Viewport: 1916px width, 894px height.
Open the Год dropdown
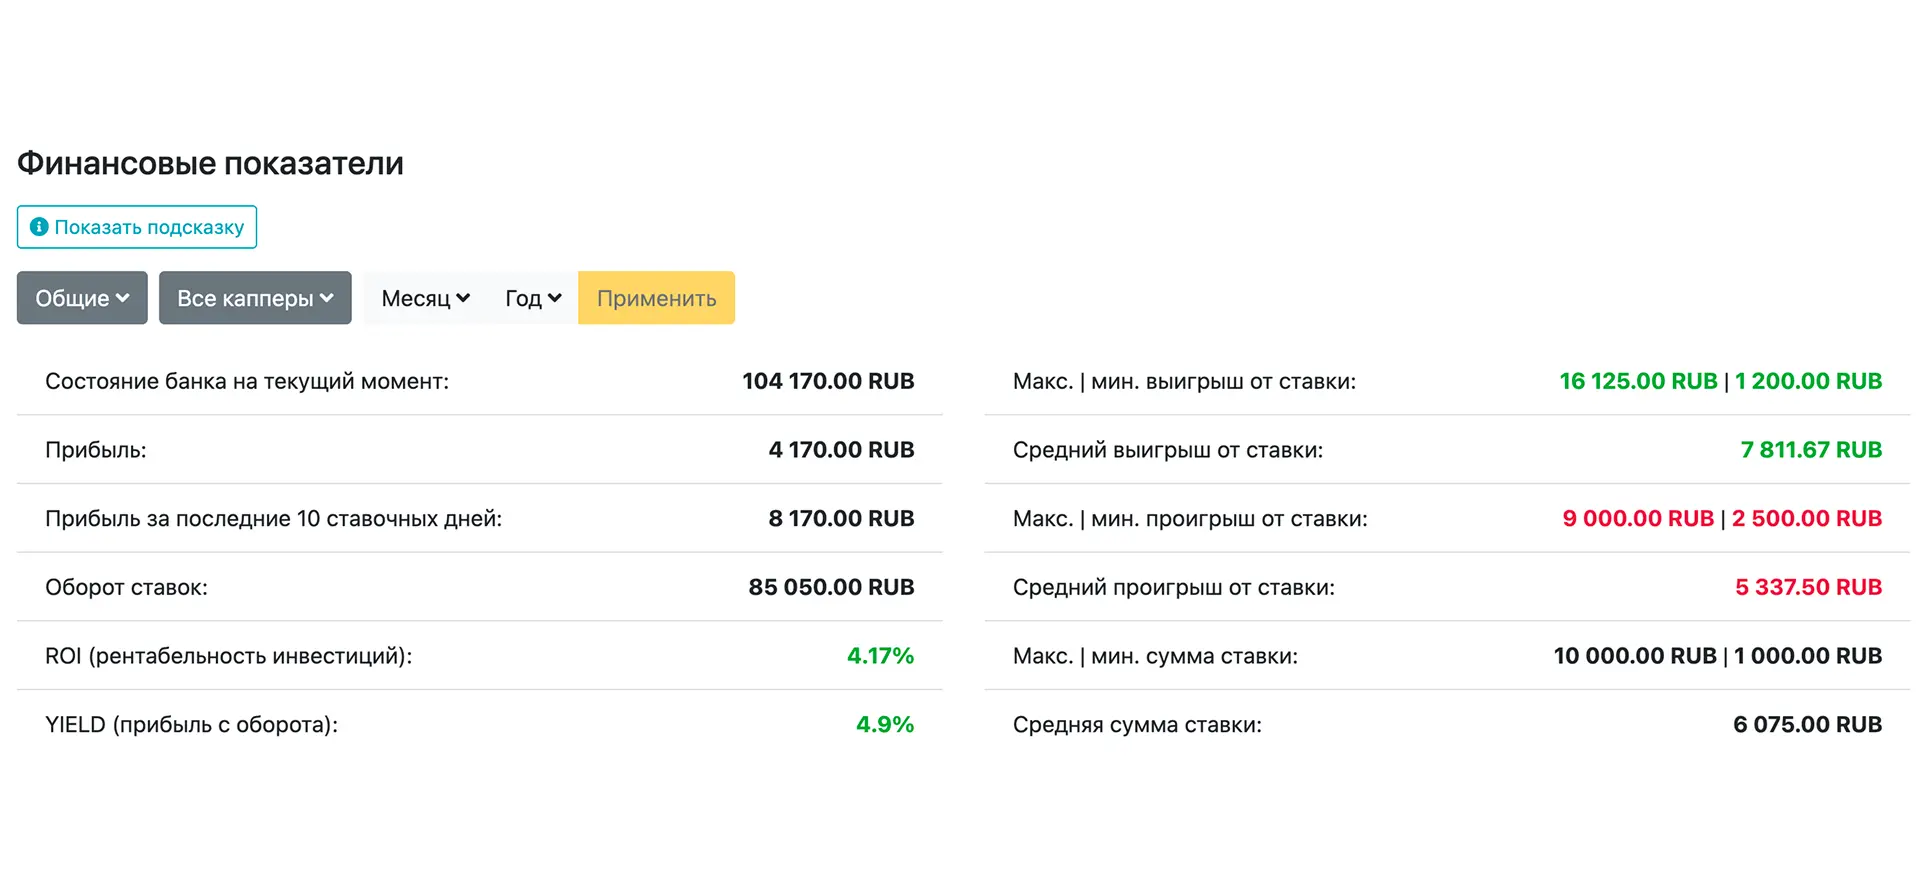point(533,298)
